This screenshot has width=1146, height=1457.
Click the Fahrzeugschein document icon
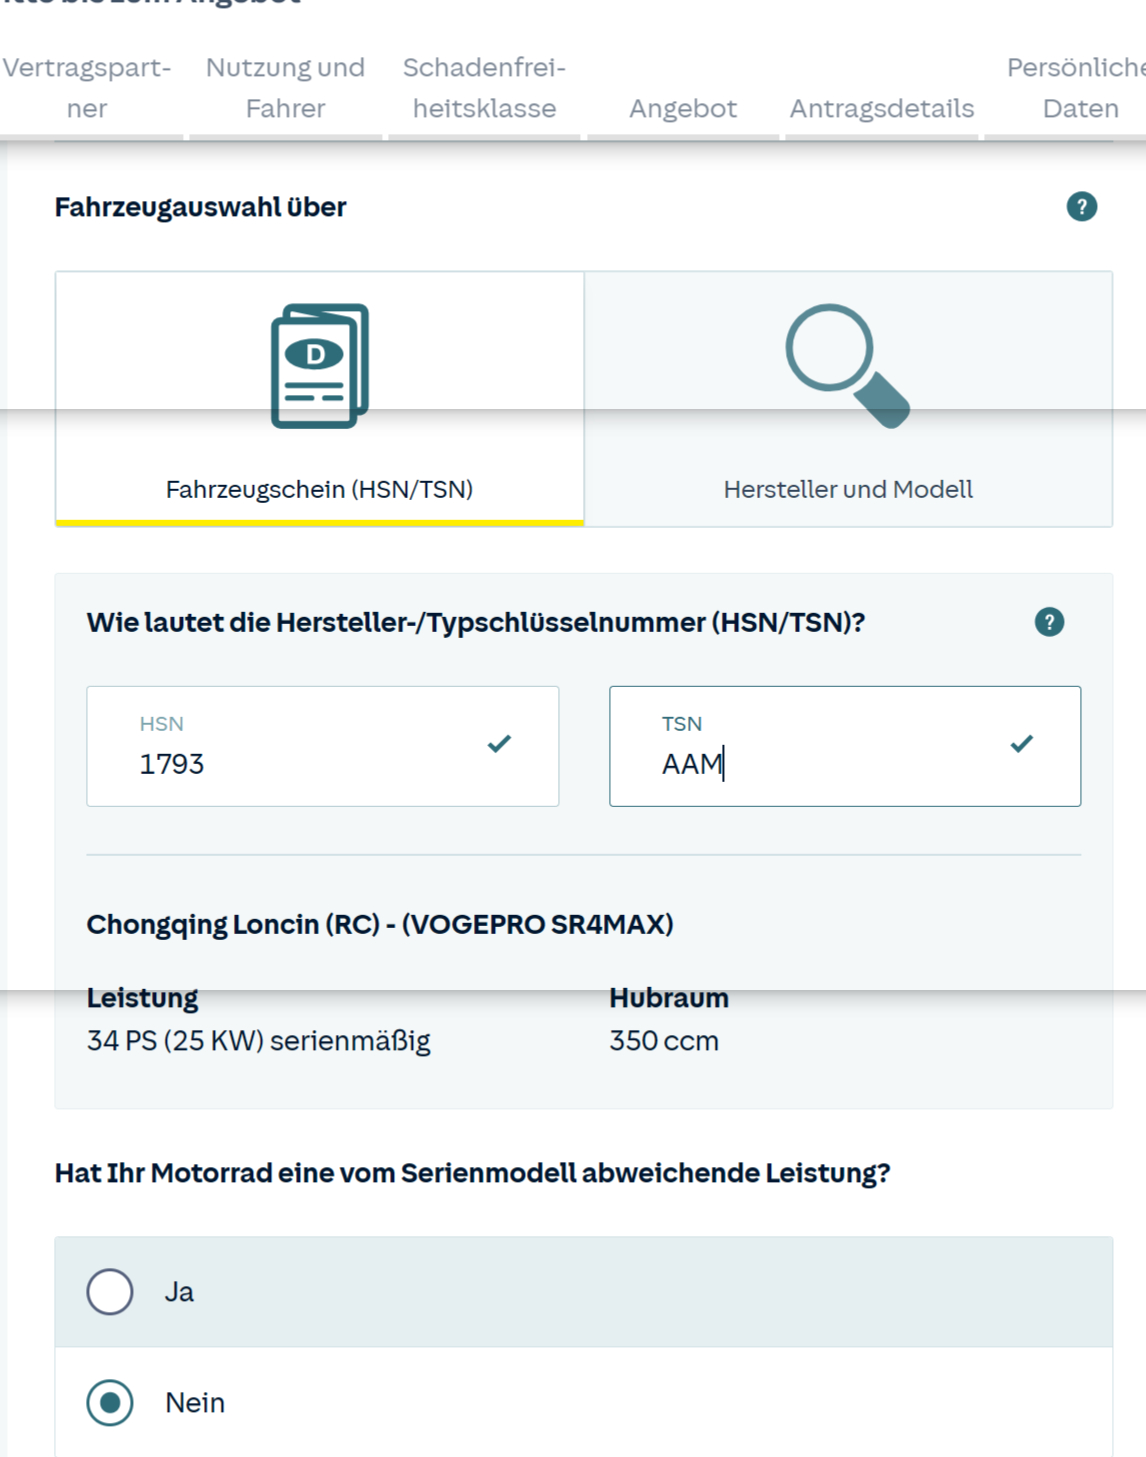(320, 366)
